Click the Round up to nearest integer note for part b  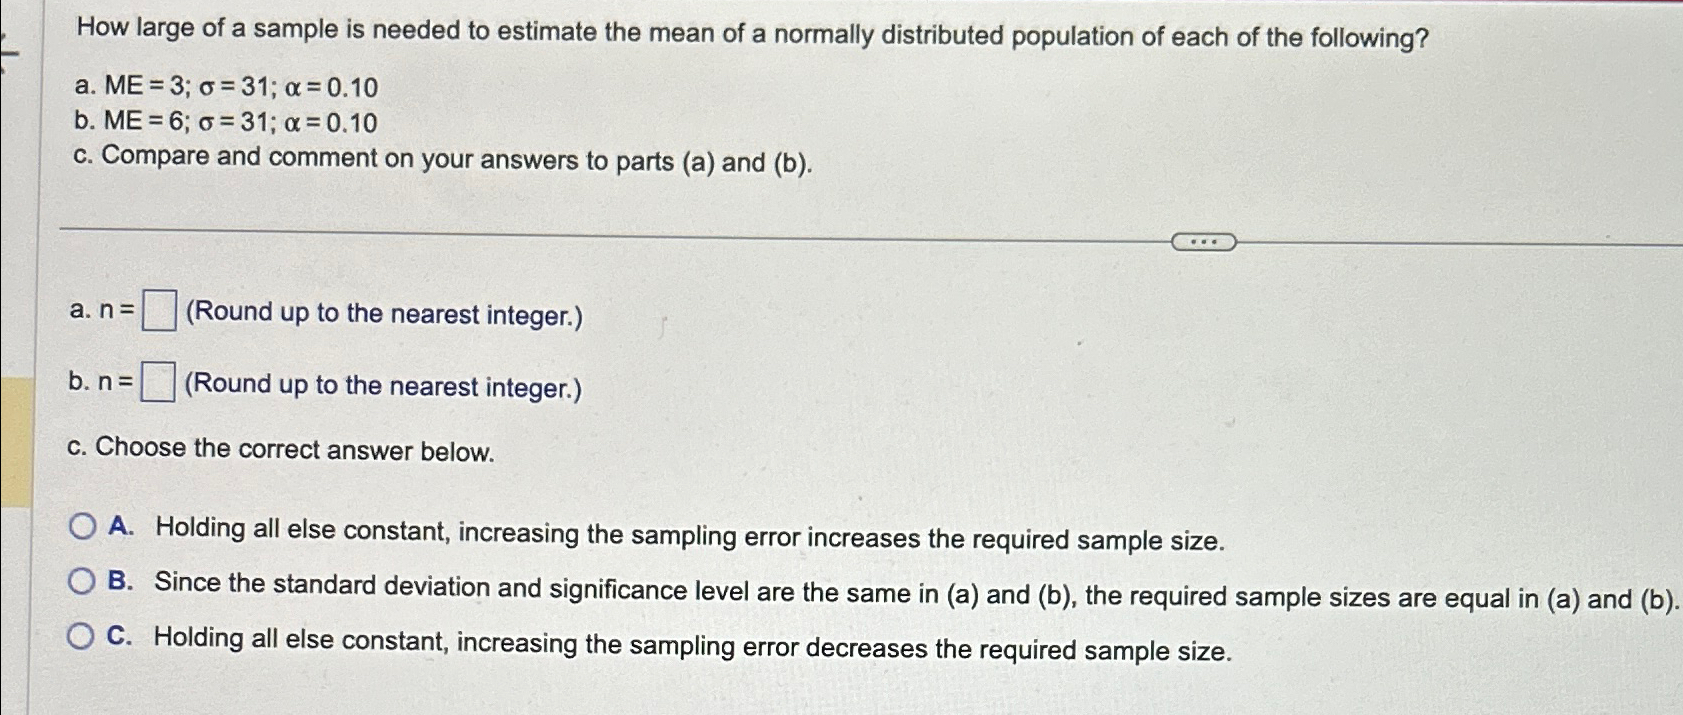click(383, 386)
